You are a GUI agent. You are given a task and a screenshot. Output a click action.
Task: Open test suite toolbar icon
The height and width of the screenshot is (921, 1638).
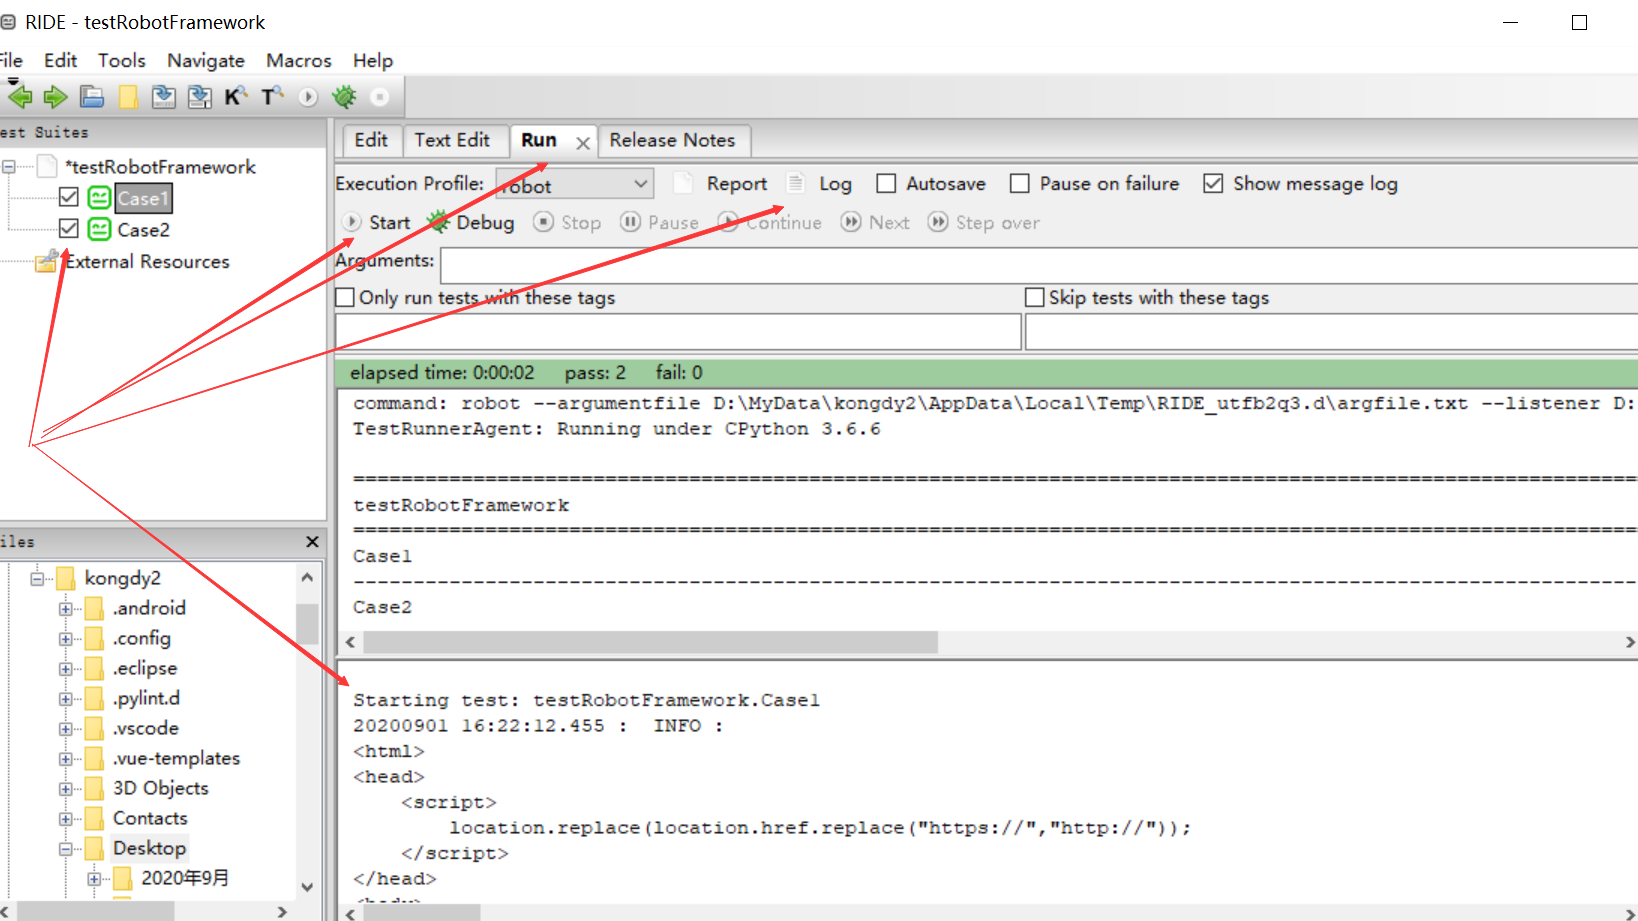point(92,97)
